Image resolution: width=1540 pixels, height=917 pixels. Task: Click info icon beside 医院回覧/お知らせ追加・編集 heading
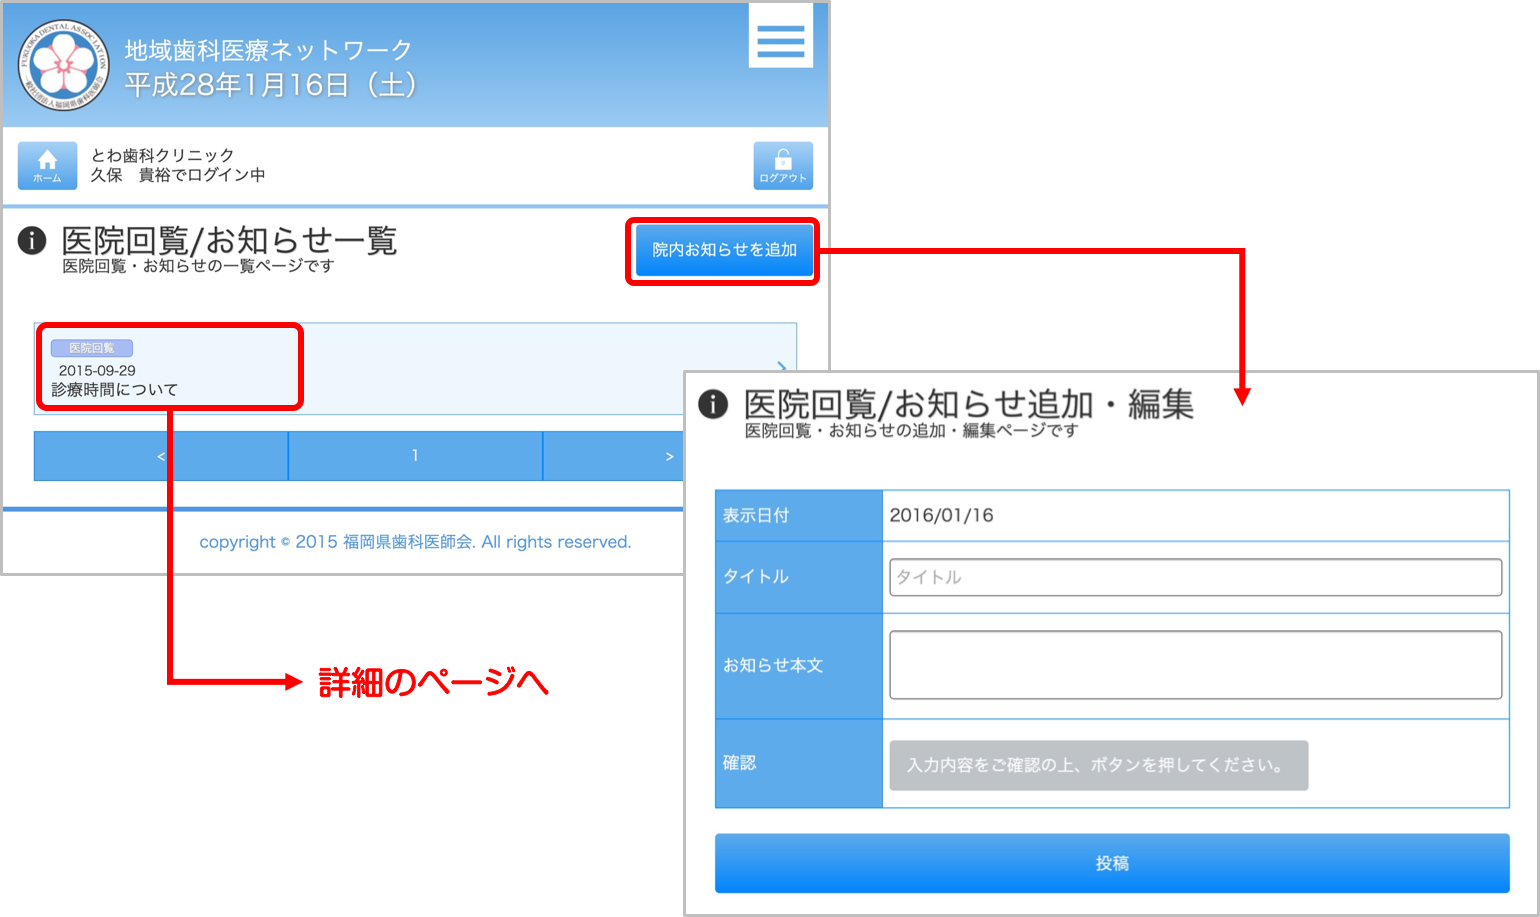click(x=712, y=404)
